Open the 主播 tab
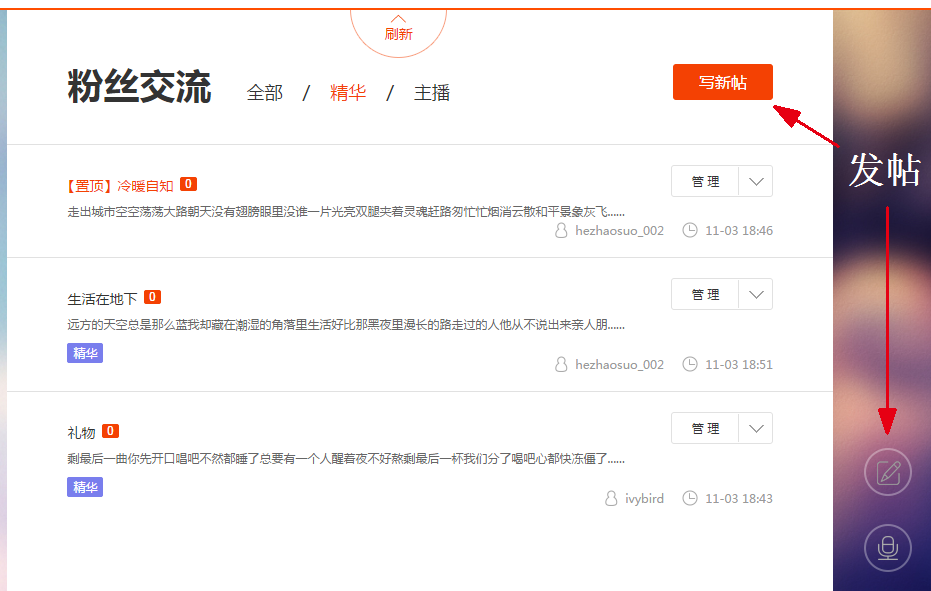 pos(432,93)
